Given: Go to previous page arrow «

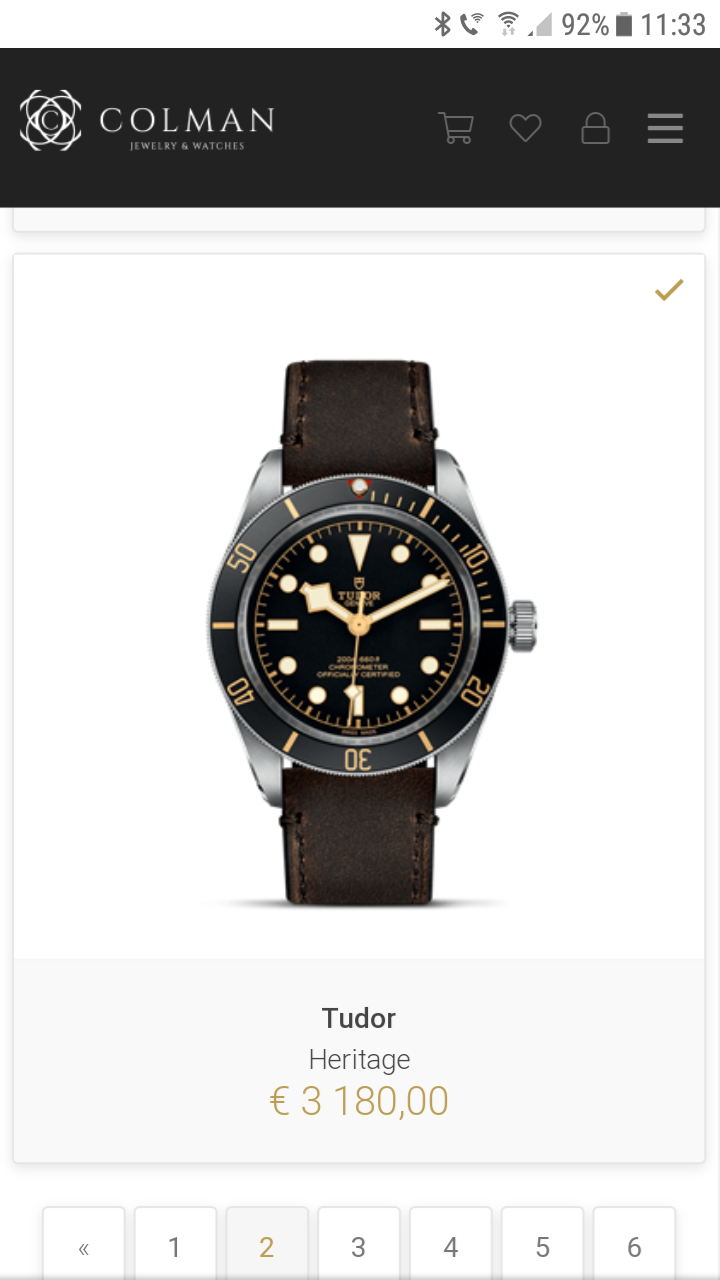Looking at the screenshot, I should point(84,1244).
